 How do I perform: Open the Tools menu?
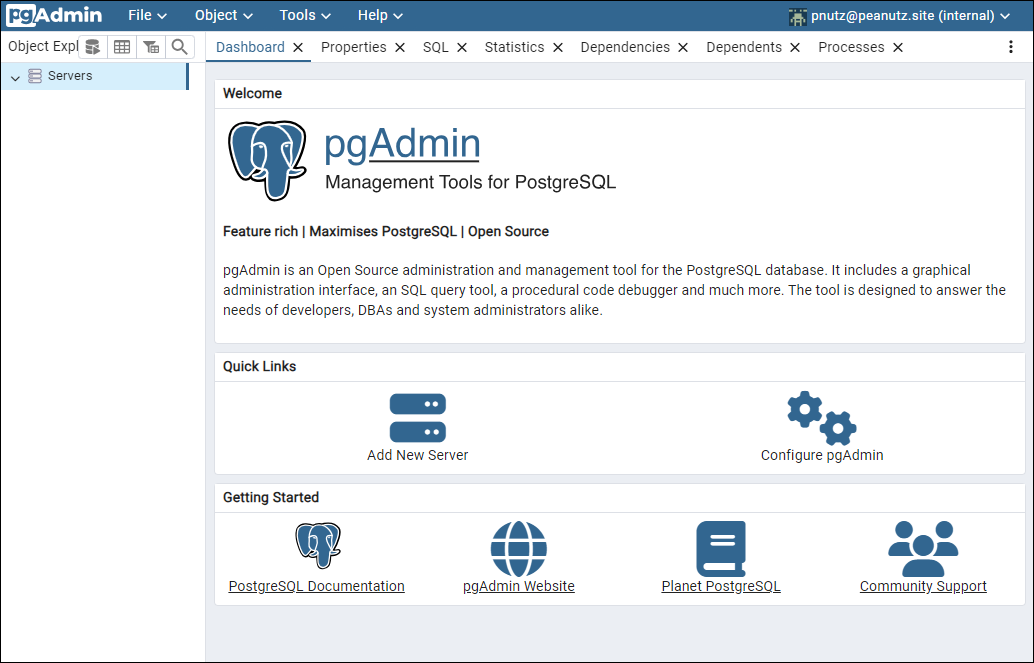tap(305, 15)
